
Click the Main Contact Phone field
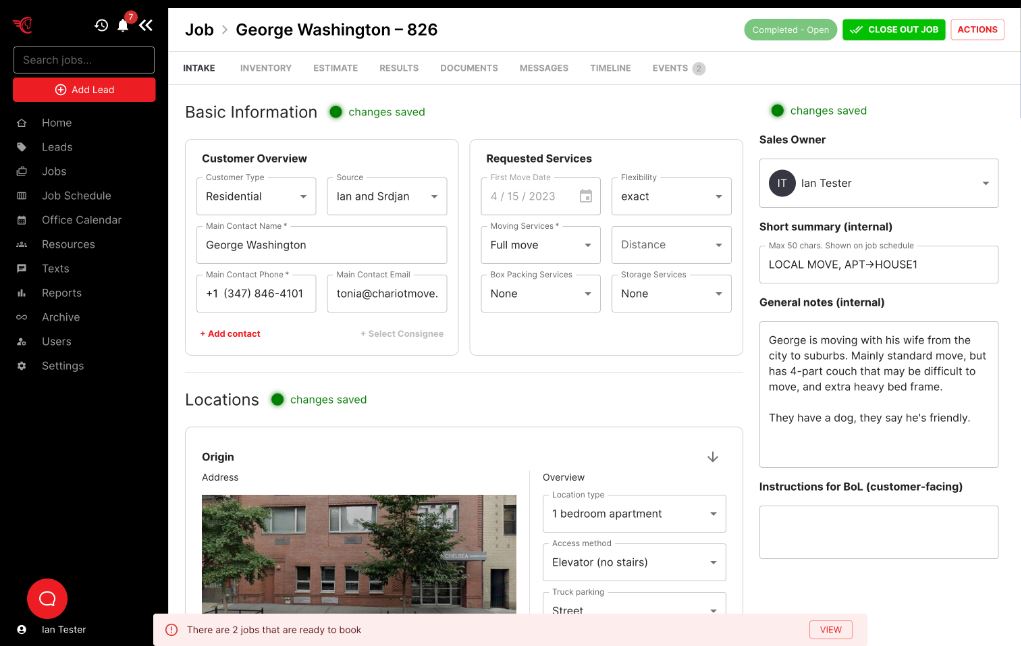256,294
